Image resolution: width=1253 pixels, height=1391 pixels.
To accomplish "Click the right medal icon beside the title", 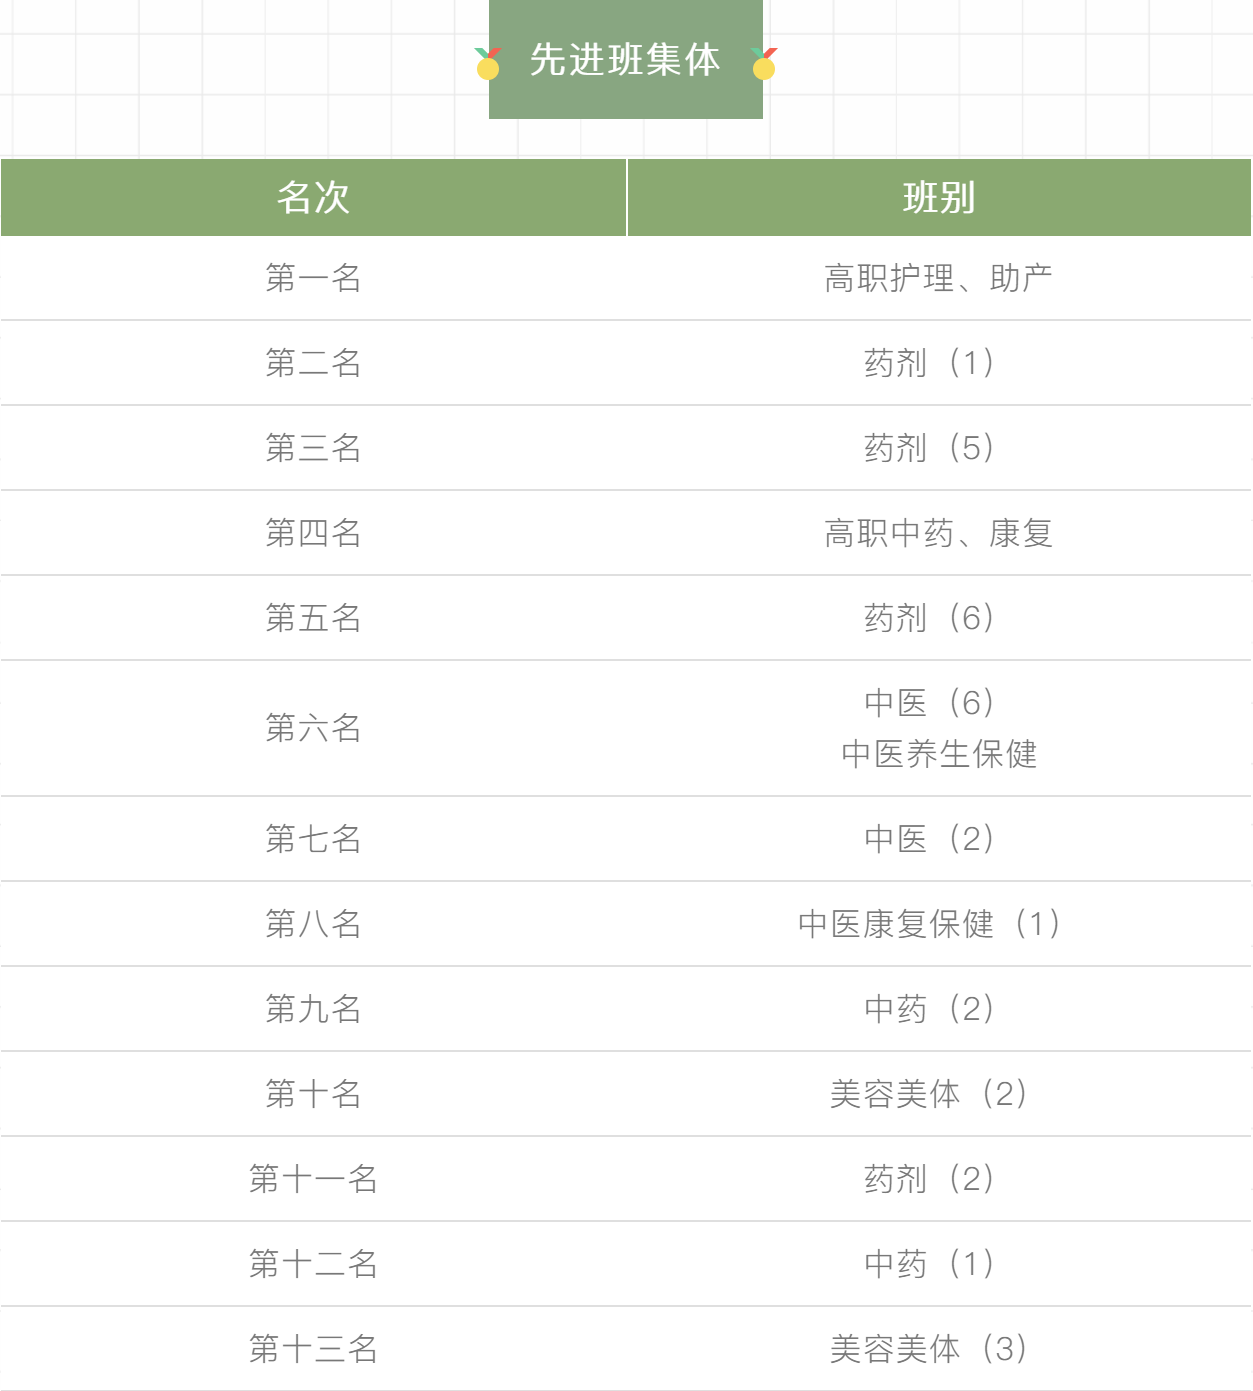I will tap(764, 63).
